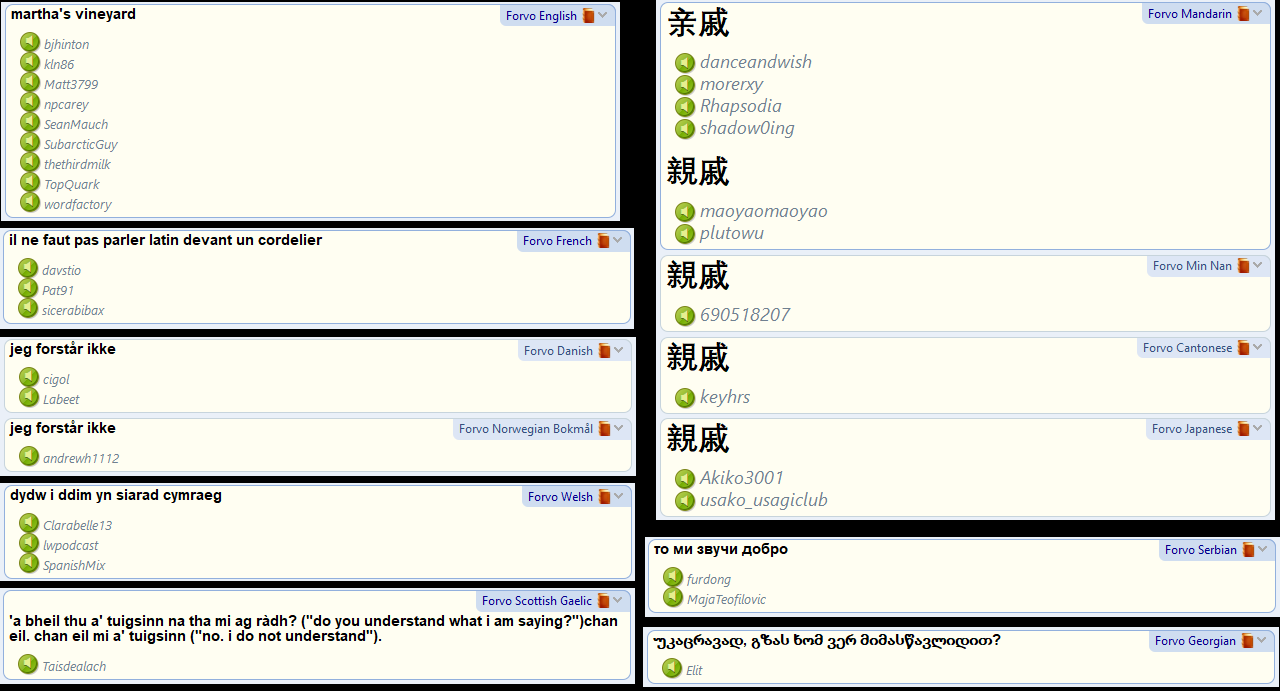The width and height of the screenshot is (1280, 691).
Task: Play bjhinton's pronunciation of martha's vineyard
Action: click(x=30, y=43)
